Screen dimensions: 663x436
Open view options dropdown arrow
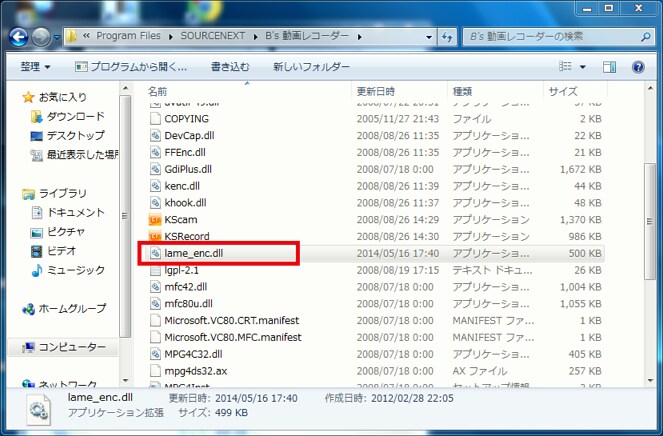[583, 67]
